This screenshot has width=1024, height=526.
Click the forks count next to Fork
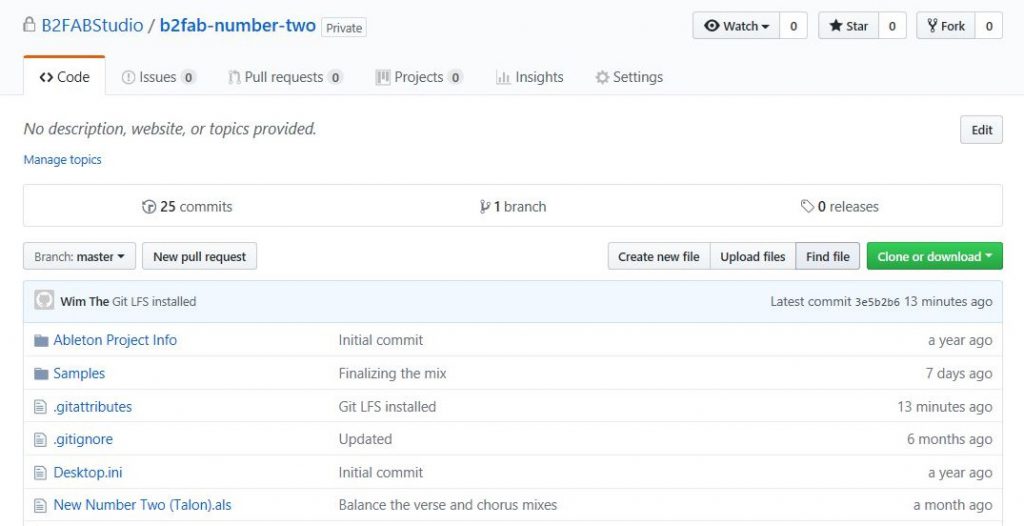tap(989, 26)
